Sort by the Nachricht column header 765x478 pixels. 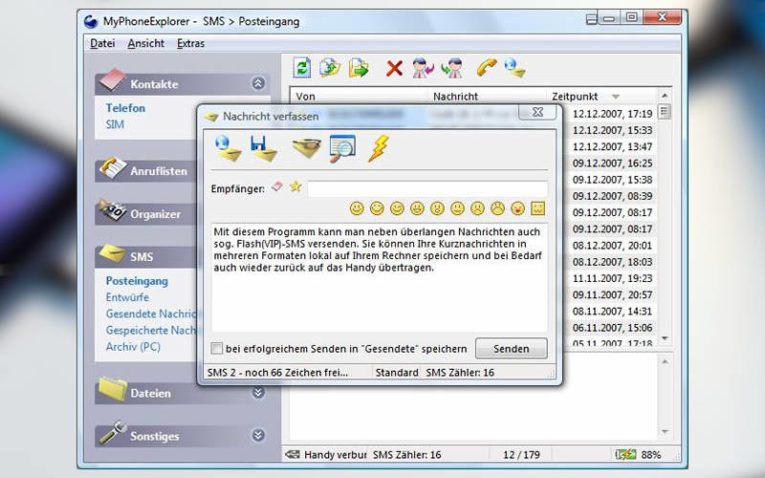point(487,96)
